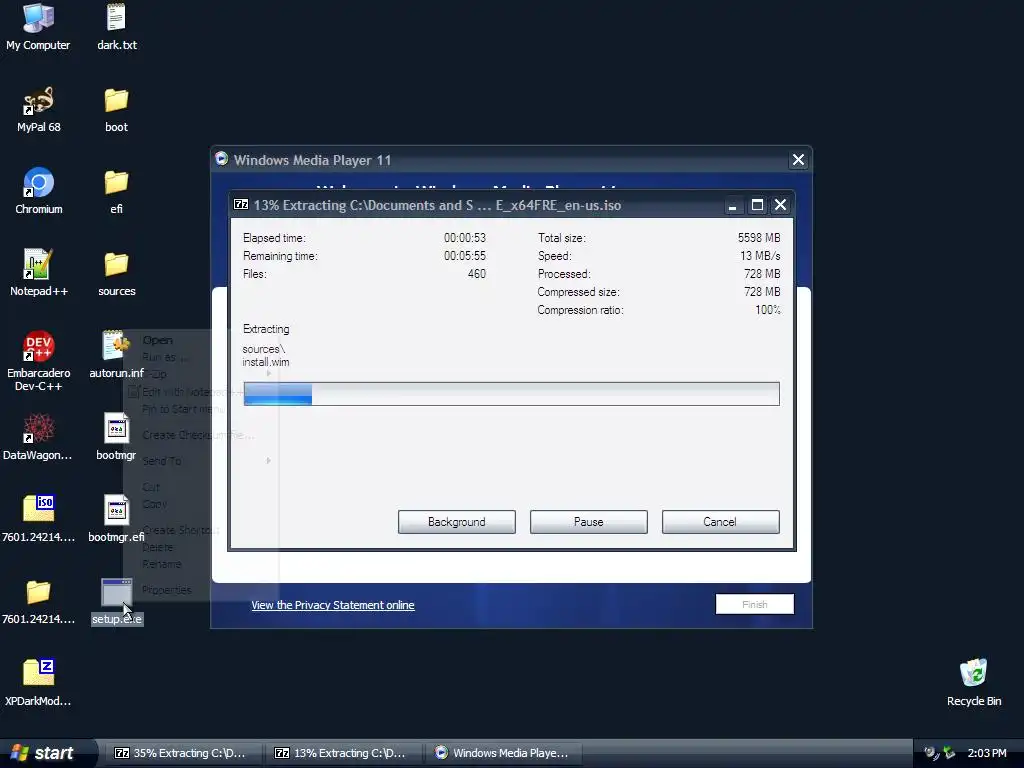
Task: Select the bootmgr file icon
Action: pyautogui.click(x=116, y=437)
